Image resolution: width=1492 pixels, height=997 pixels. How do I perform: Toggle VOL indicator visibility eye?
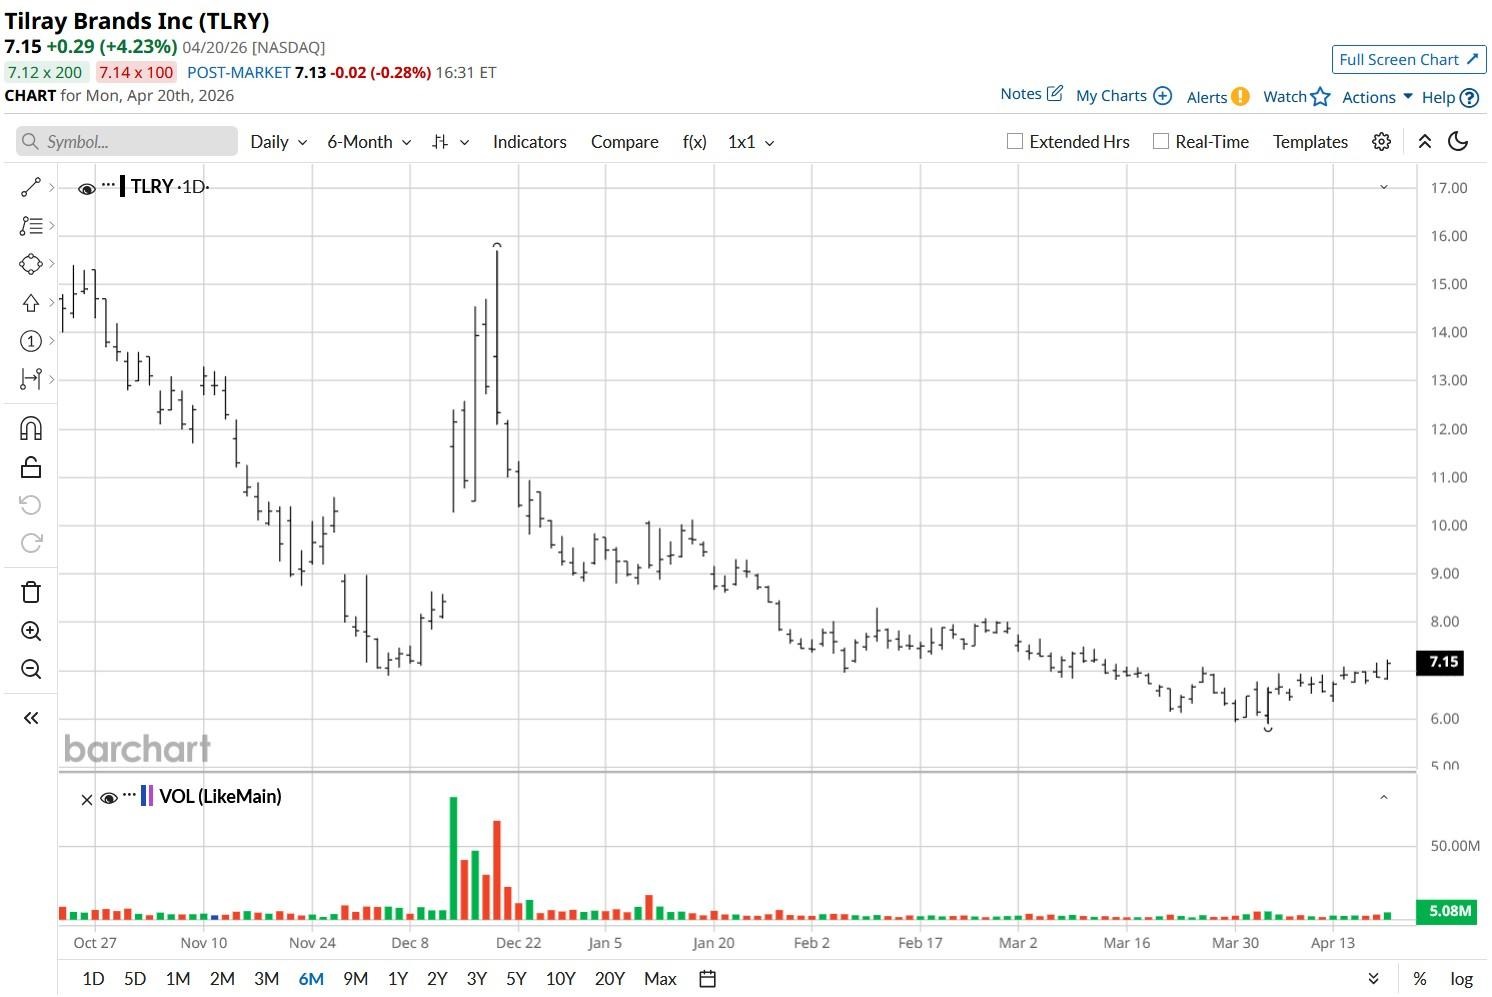pyautogui.click(x=109, y=798)
